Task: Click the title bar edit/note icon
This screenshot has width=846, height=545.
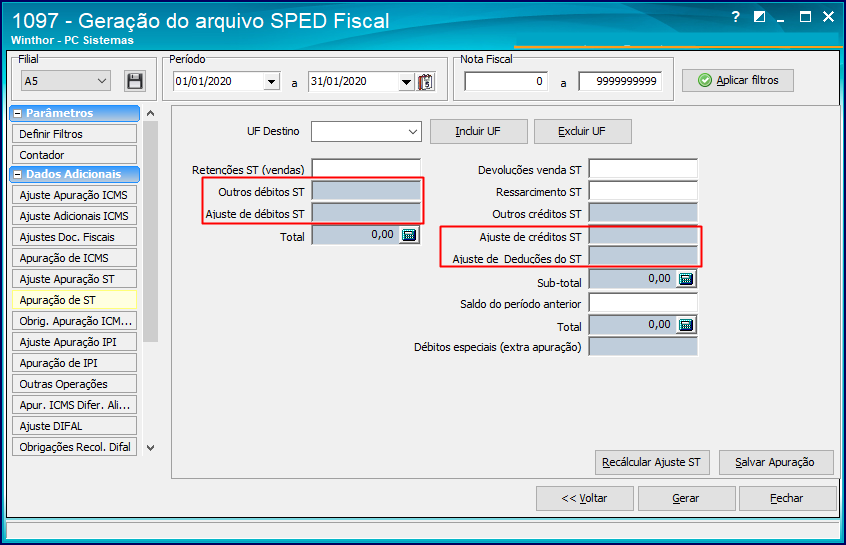Action: click(759, 17)
